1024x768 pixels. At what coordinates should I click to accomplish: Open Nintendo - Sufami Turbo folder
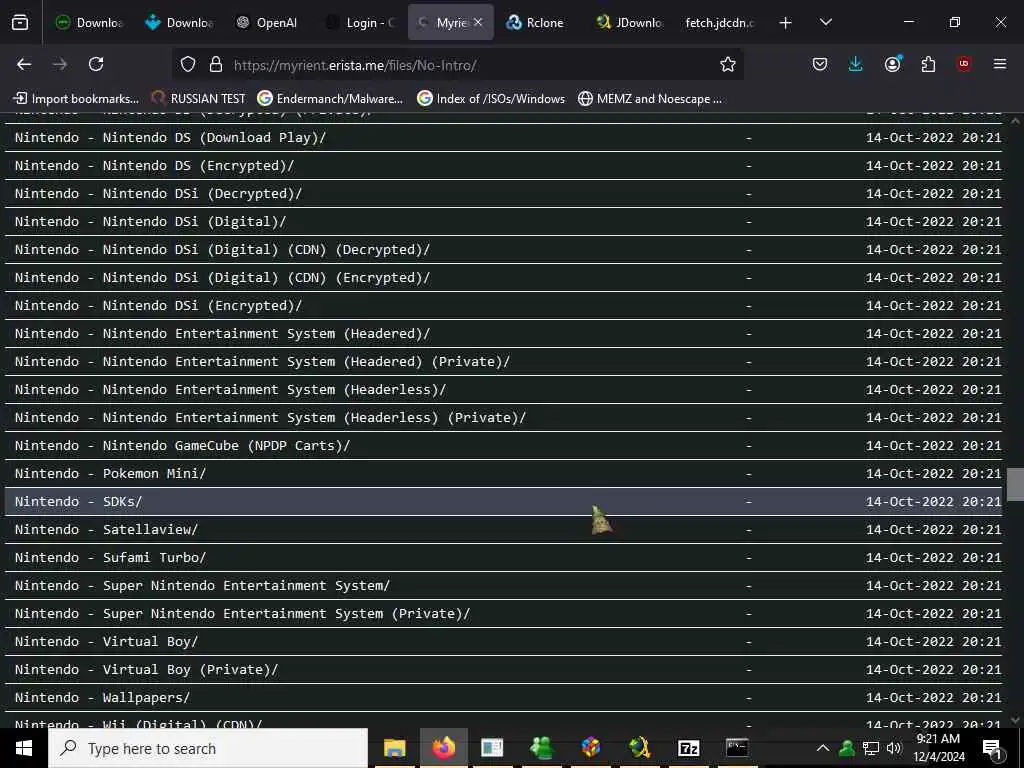(x=110, y=558)
